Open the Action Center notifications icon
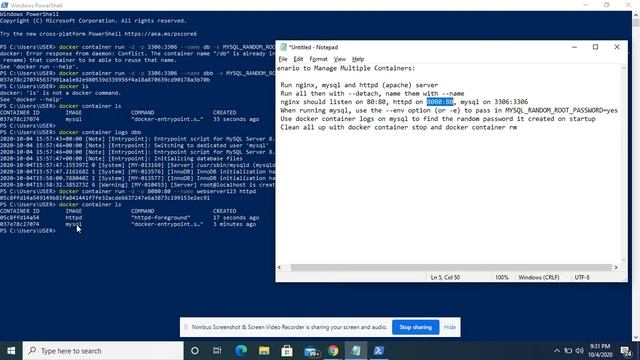 point(626,351)
